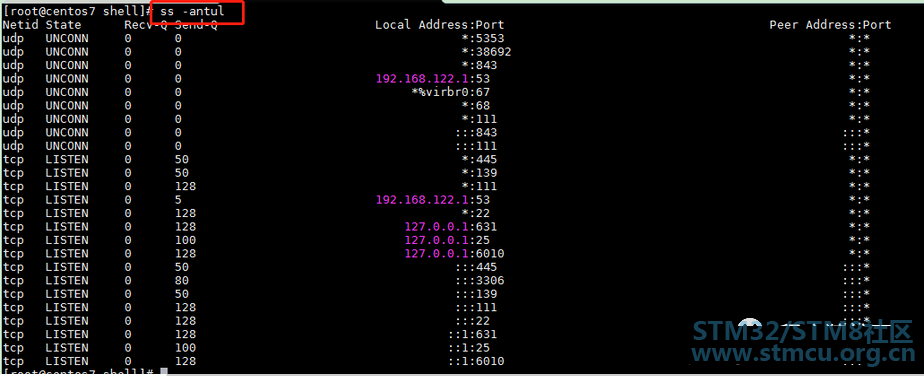Click '192.168.122.1:53' in the udp row
Screen dimensions: 924x376
tap(433, 78)
